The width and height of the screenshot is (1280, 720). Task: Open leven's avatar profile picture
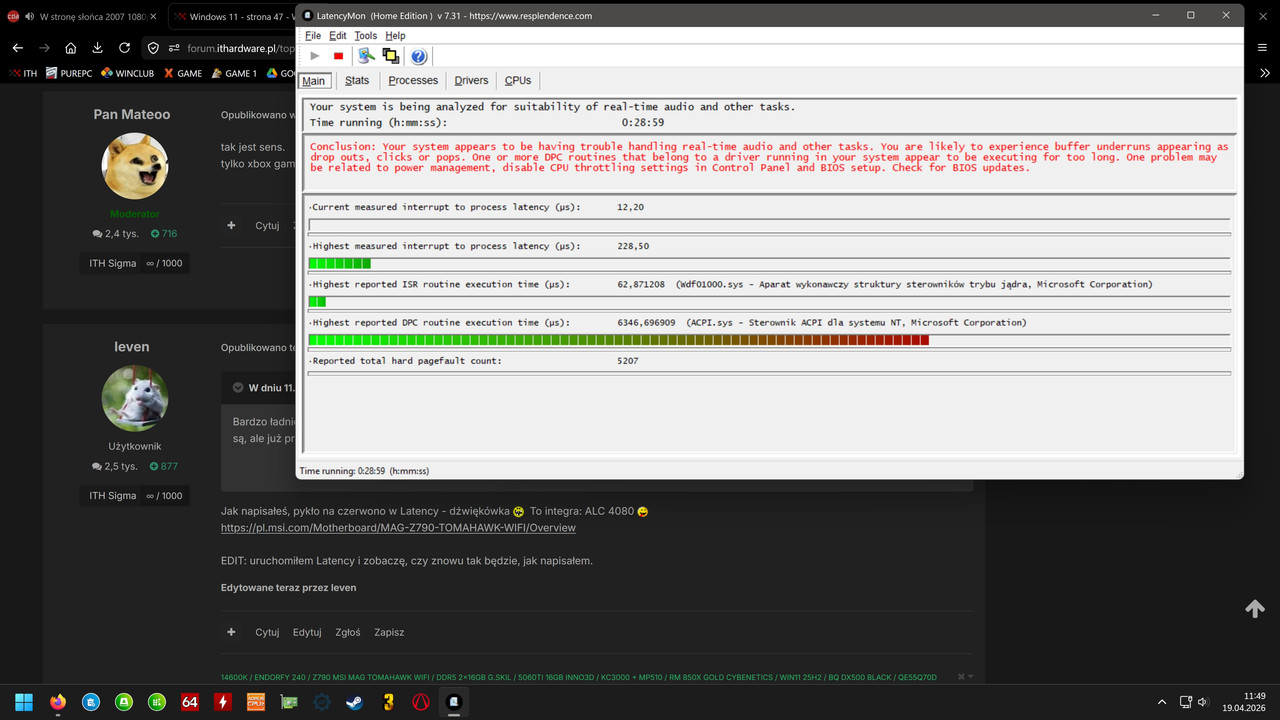135,398
